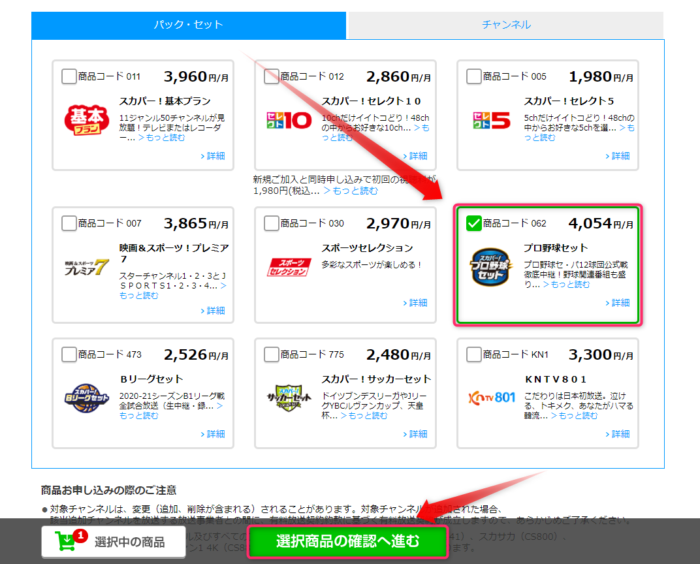Expand もっと読む for スカパー！基本プラン
Image resolution: width=700 pixels, height=564 pixels.
tap(162, 138)
